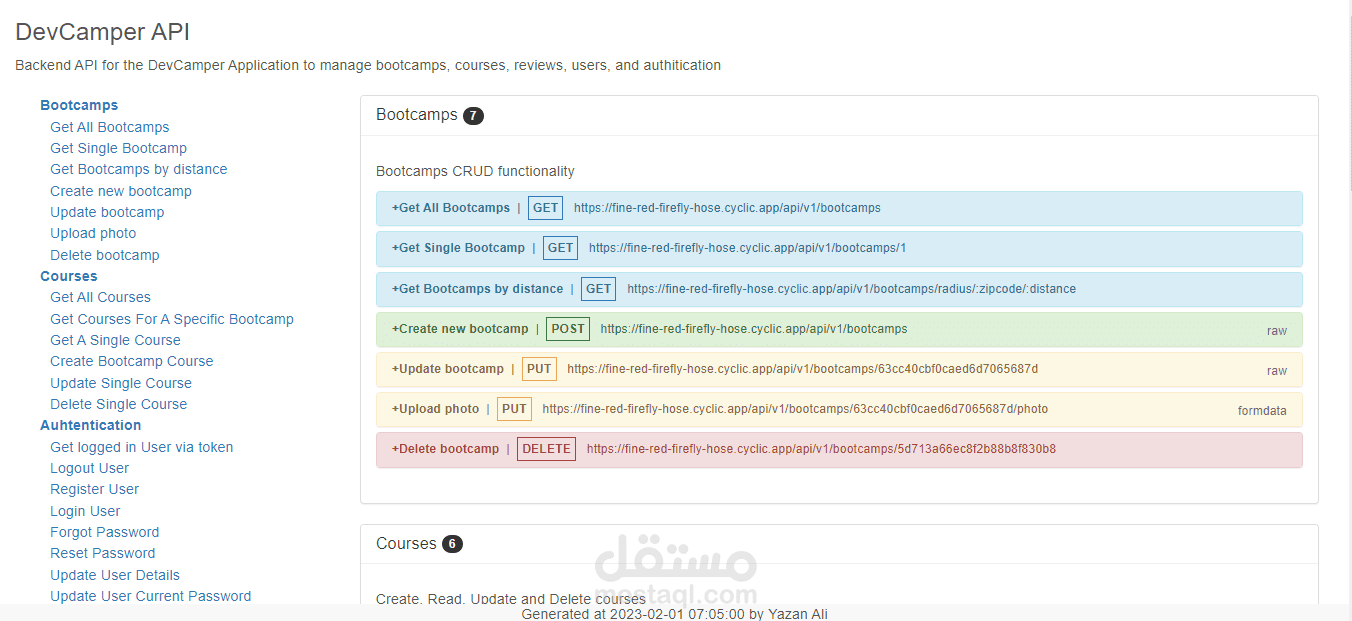Click the PUT badge on Upload photo request

514,408
